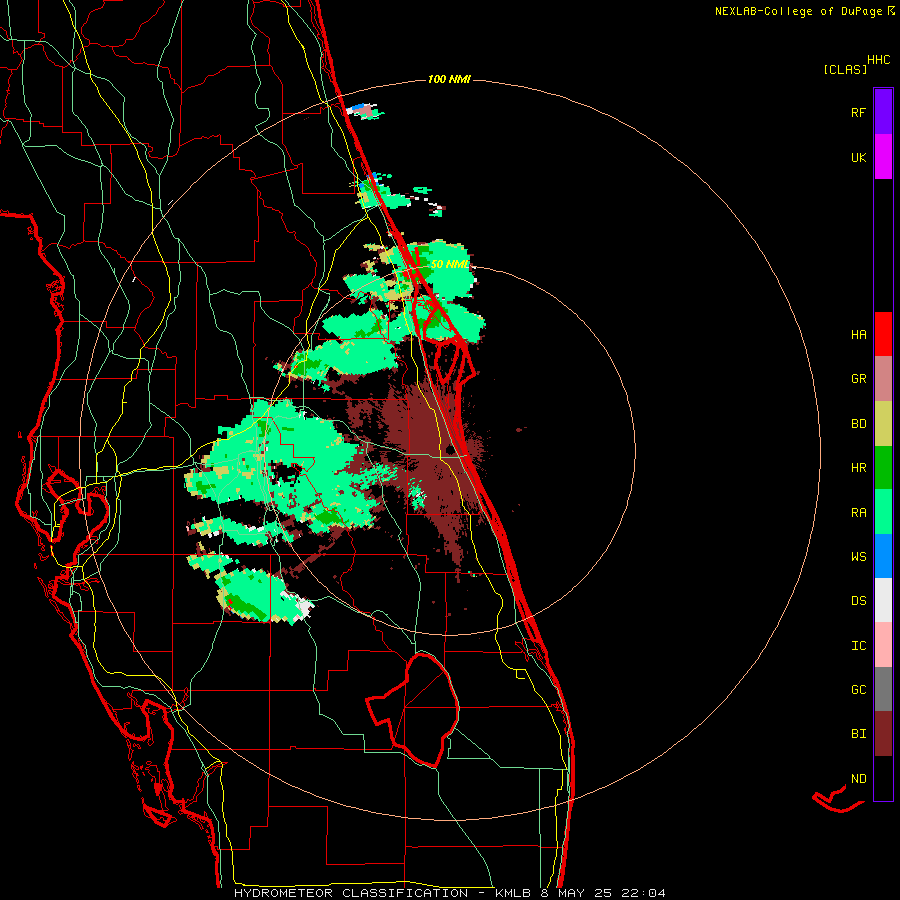Click the ND legend label
Image resolution: width=900 pixels, height=900 pixels.
(858, 779)
